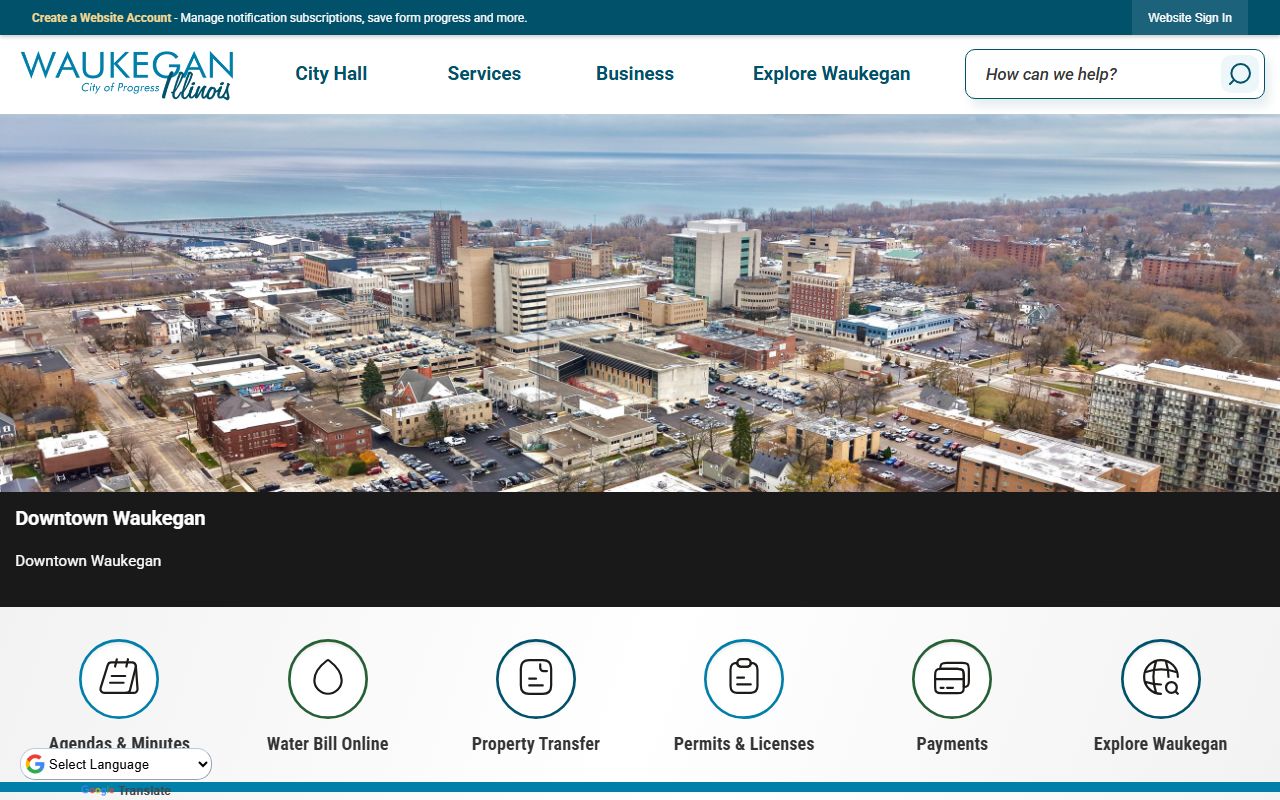Open the Services menu
1280x800 pixels.
[x=484, y=74]
